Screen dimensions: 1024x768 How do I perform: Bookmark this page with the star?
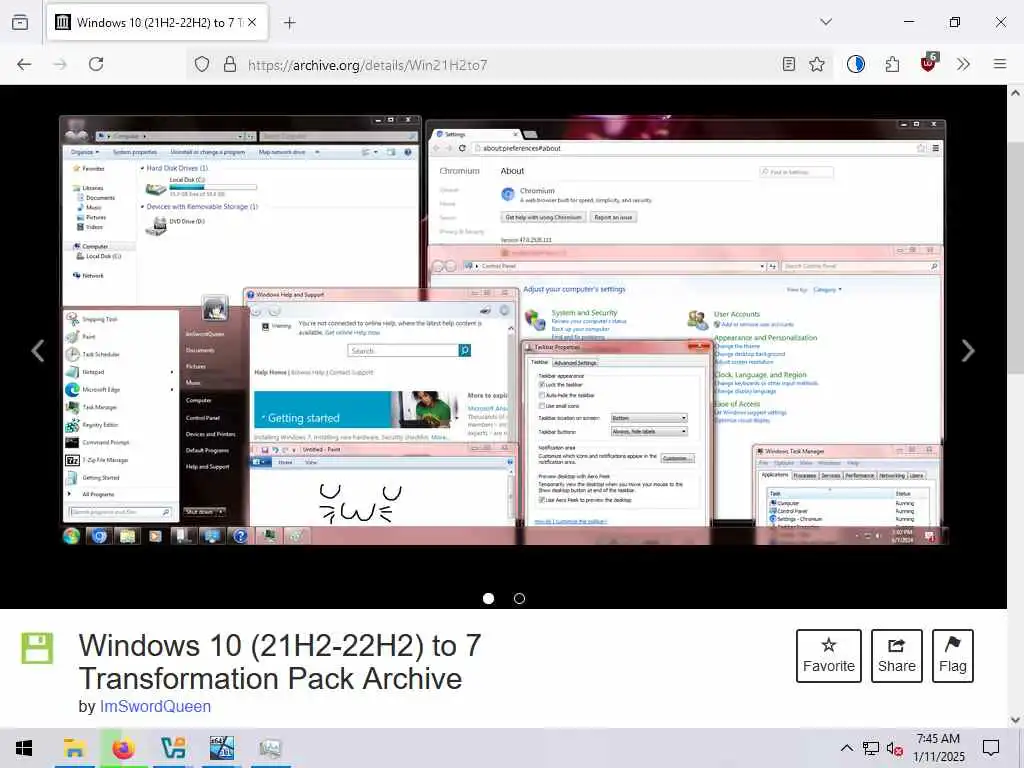click(817, 64)
